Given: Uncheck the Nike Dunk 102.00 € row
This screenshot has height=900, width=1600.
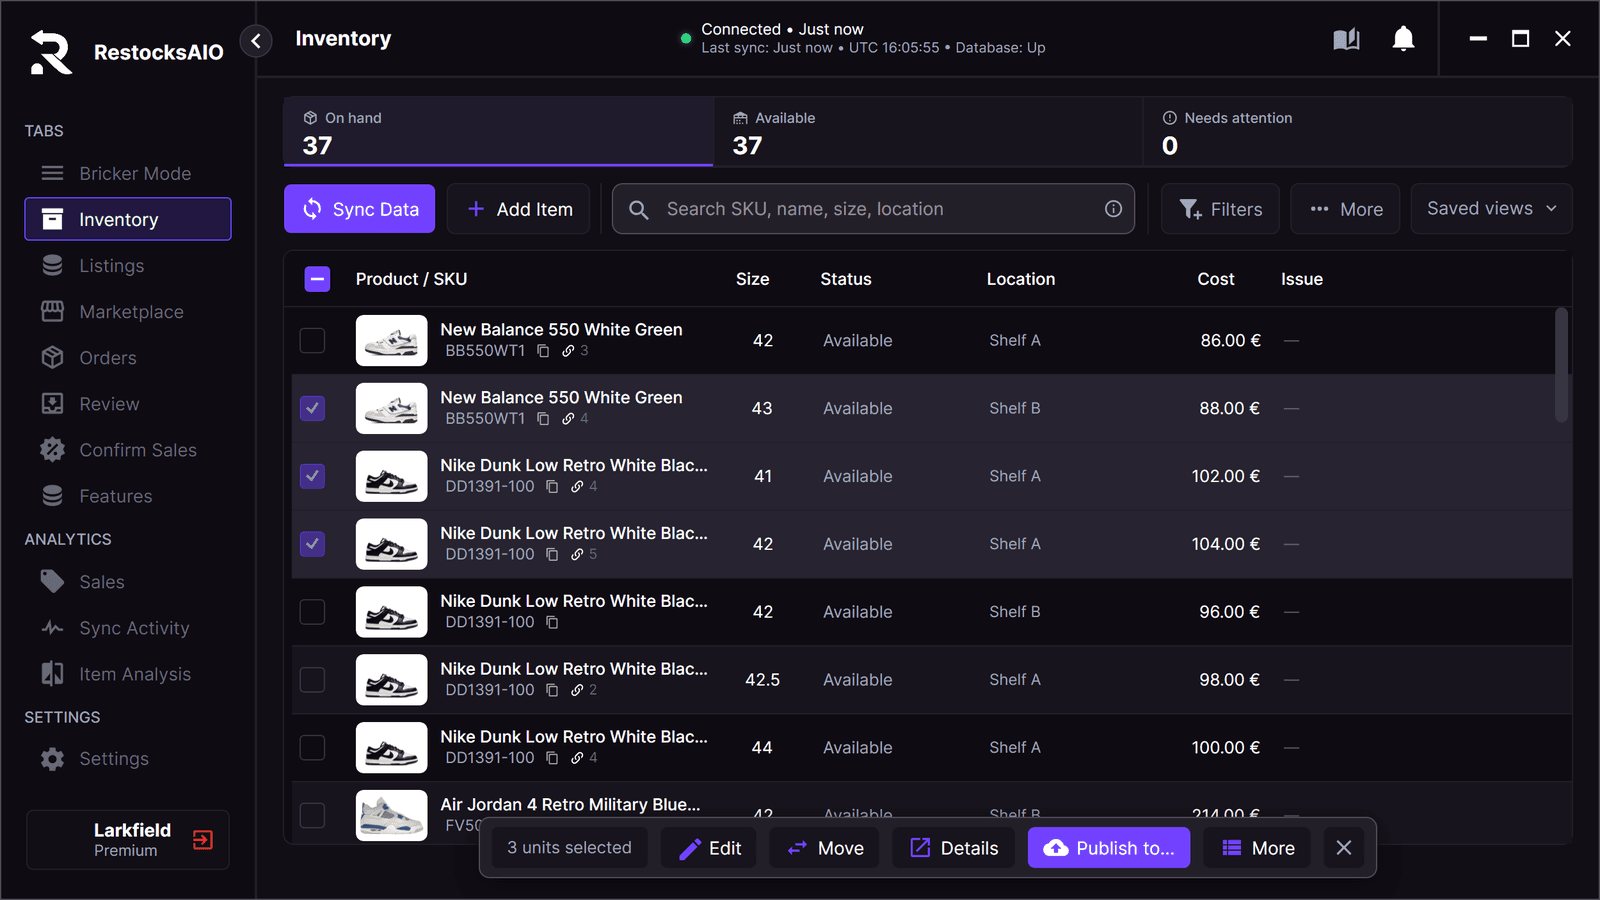Looking at the screenshot, I should [313, 476].
